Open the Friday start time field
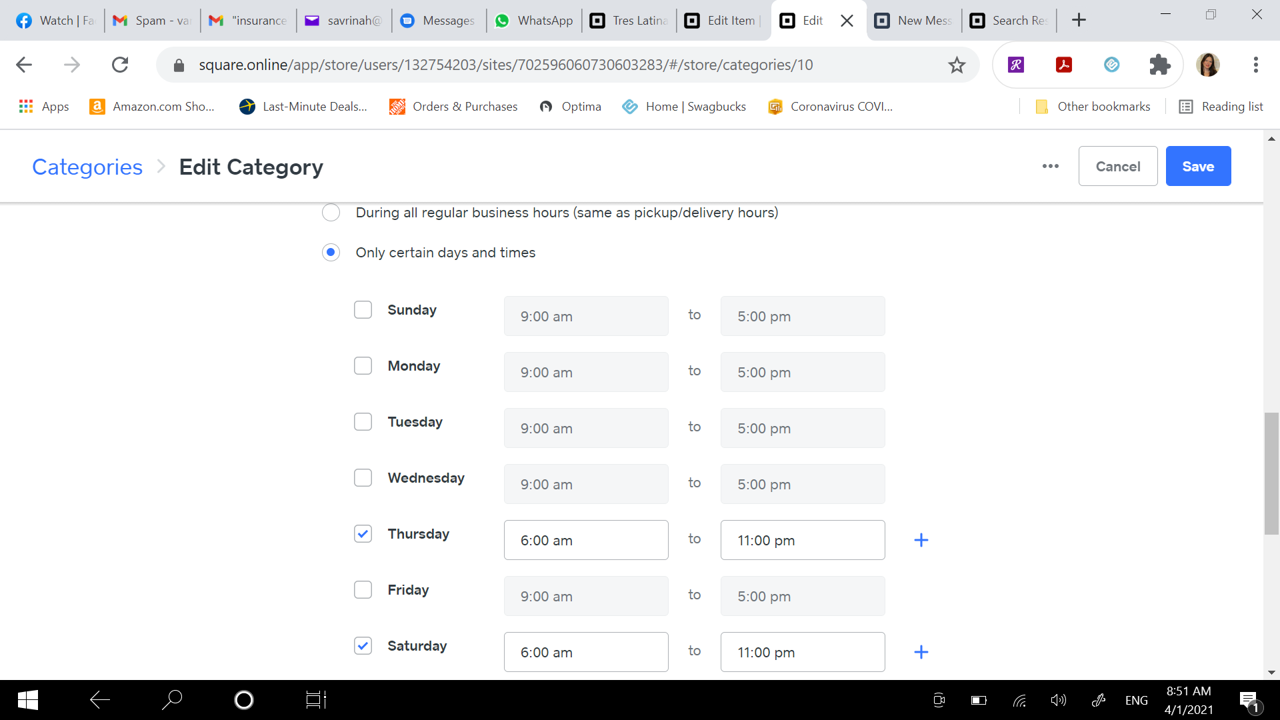Image resolution: width=1280 pixels, height=720 pixels. (x=586, y=596)
